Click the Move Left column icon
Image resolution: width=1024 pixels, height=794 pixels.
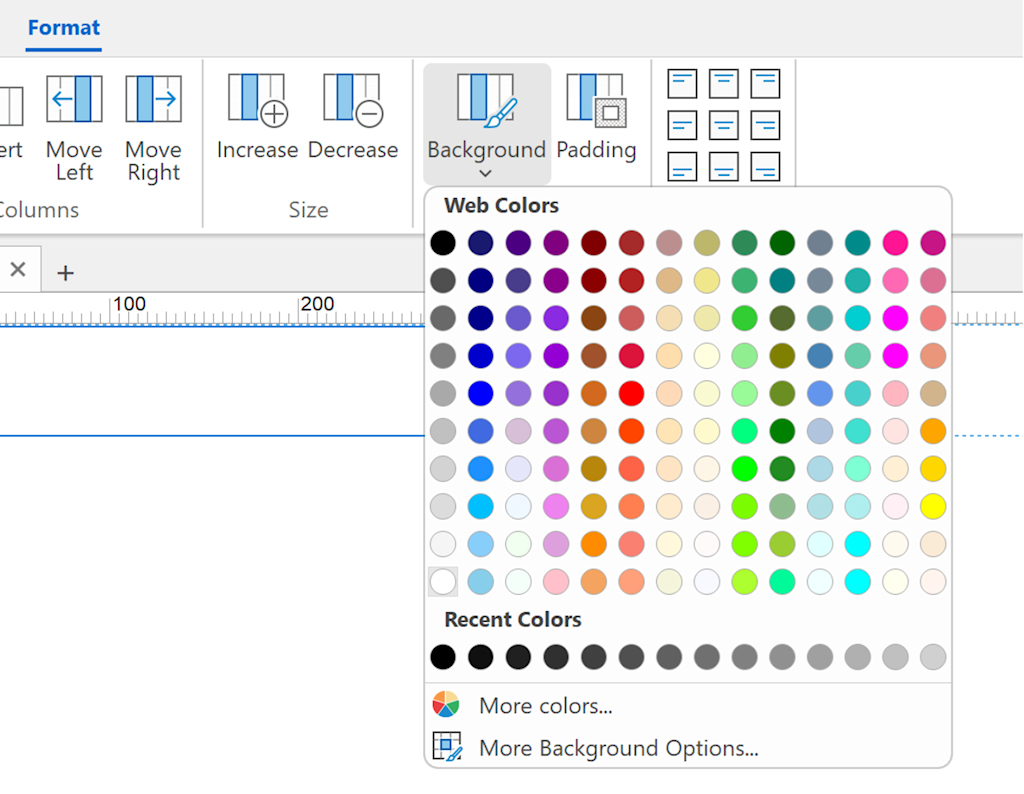[x=74, y=100]
